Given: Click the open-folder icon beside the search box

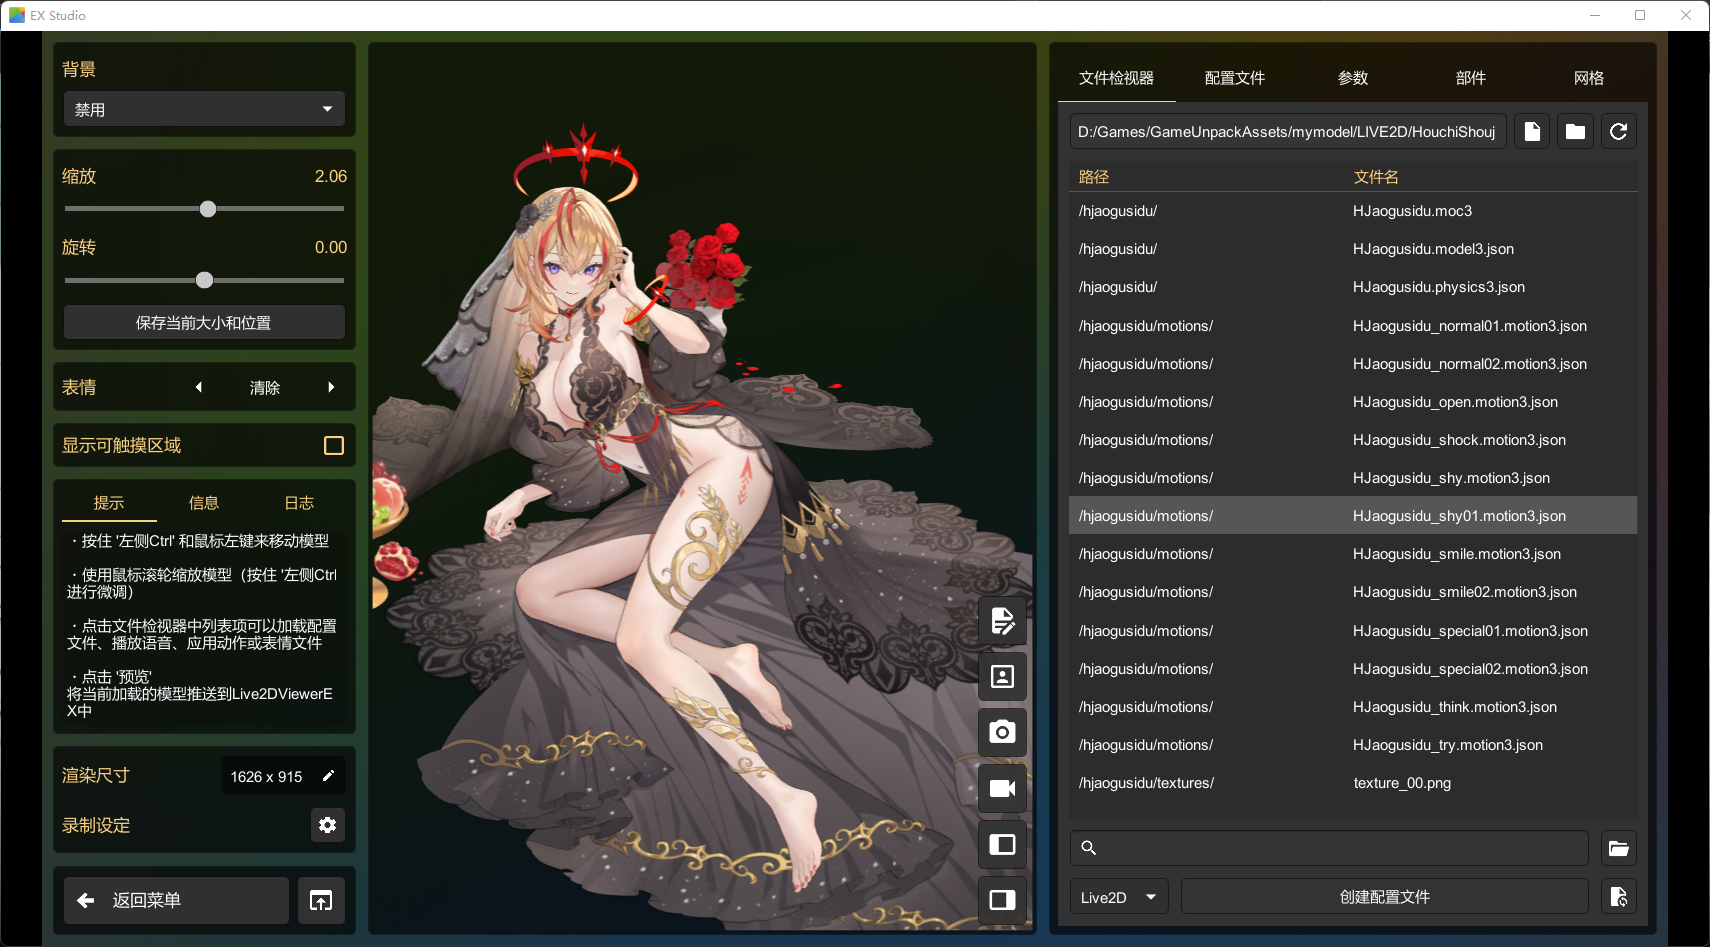Looking at the screenshot, I should click(1619, 848).
